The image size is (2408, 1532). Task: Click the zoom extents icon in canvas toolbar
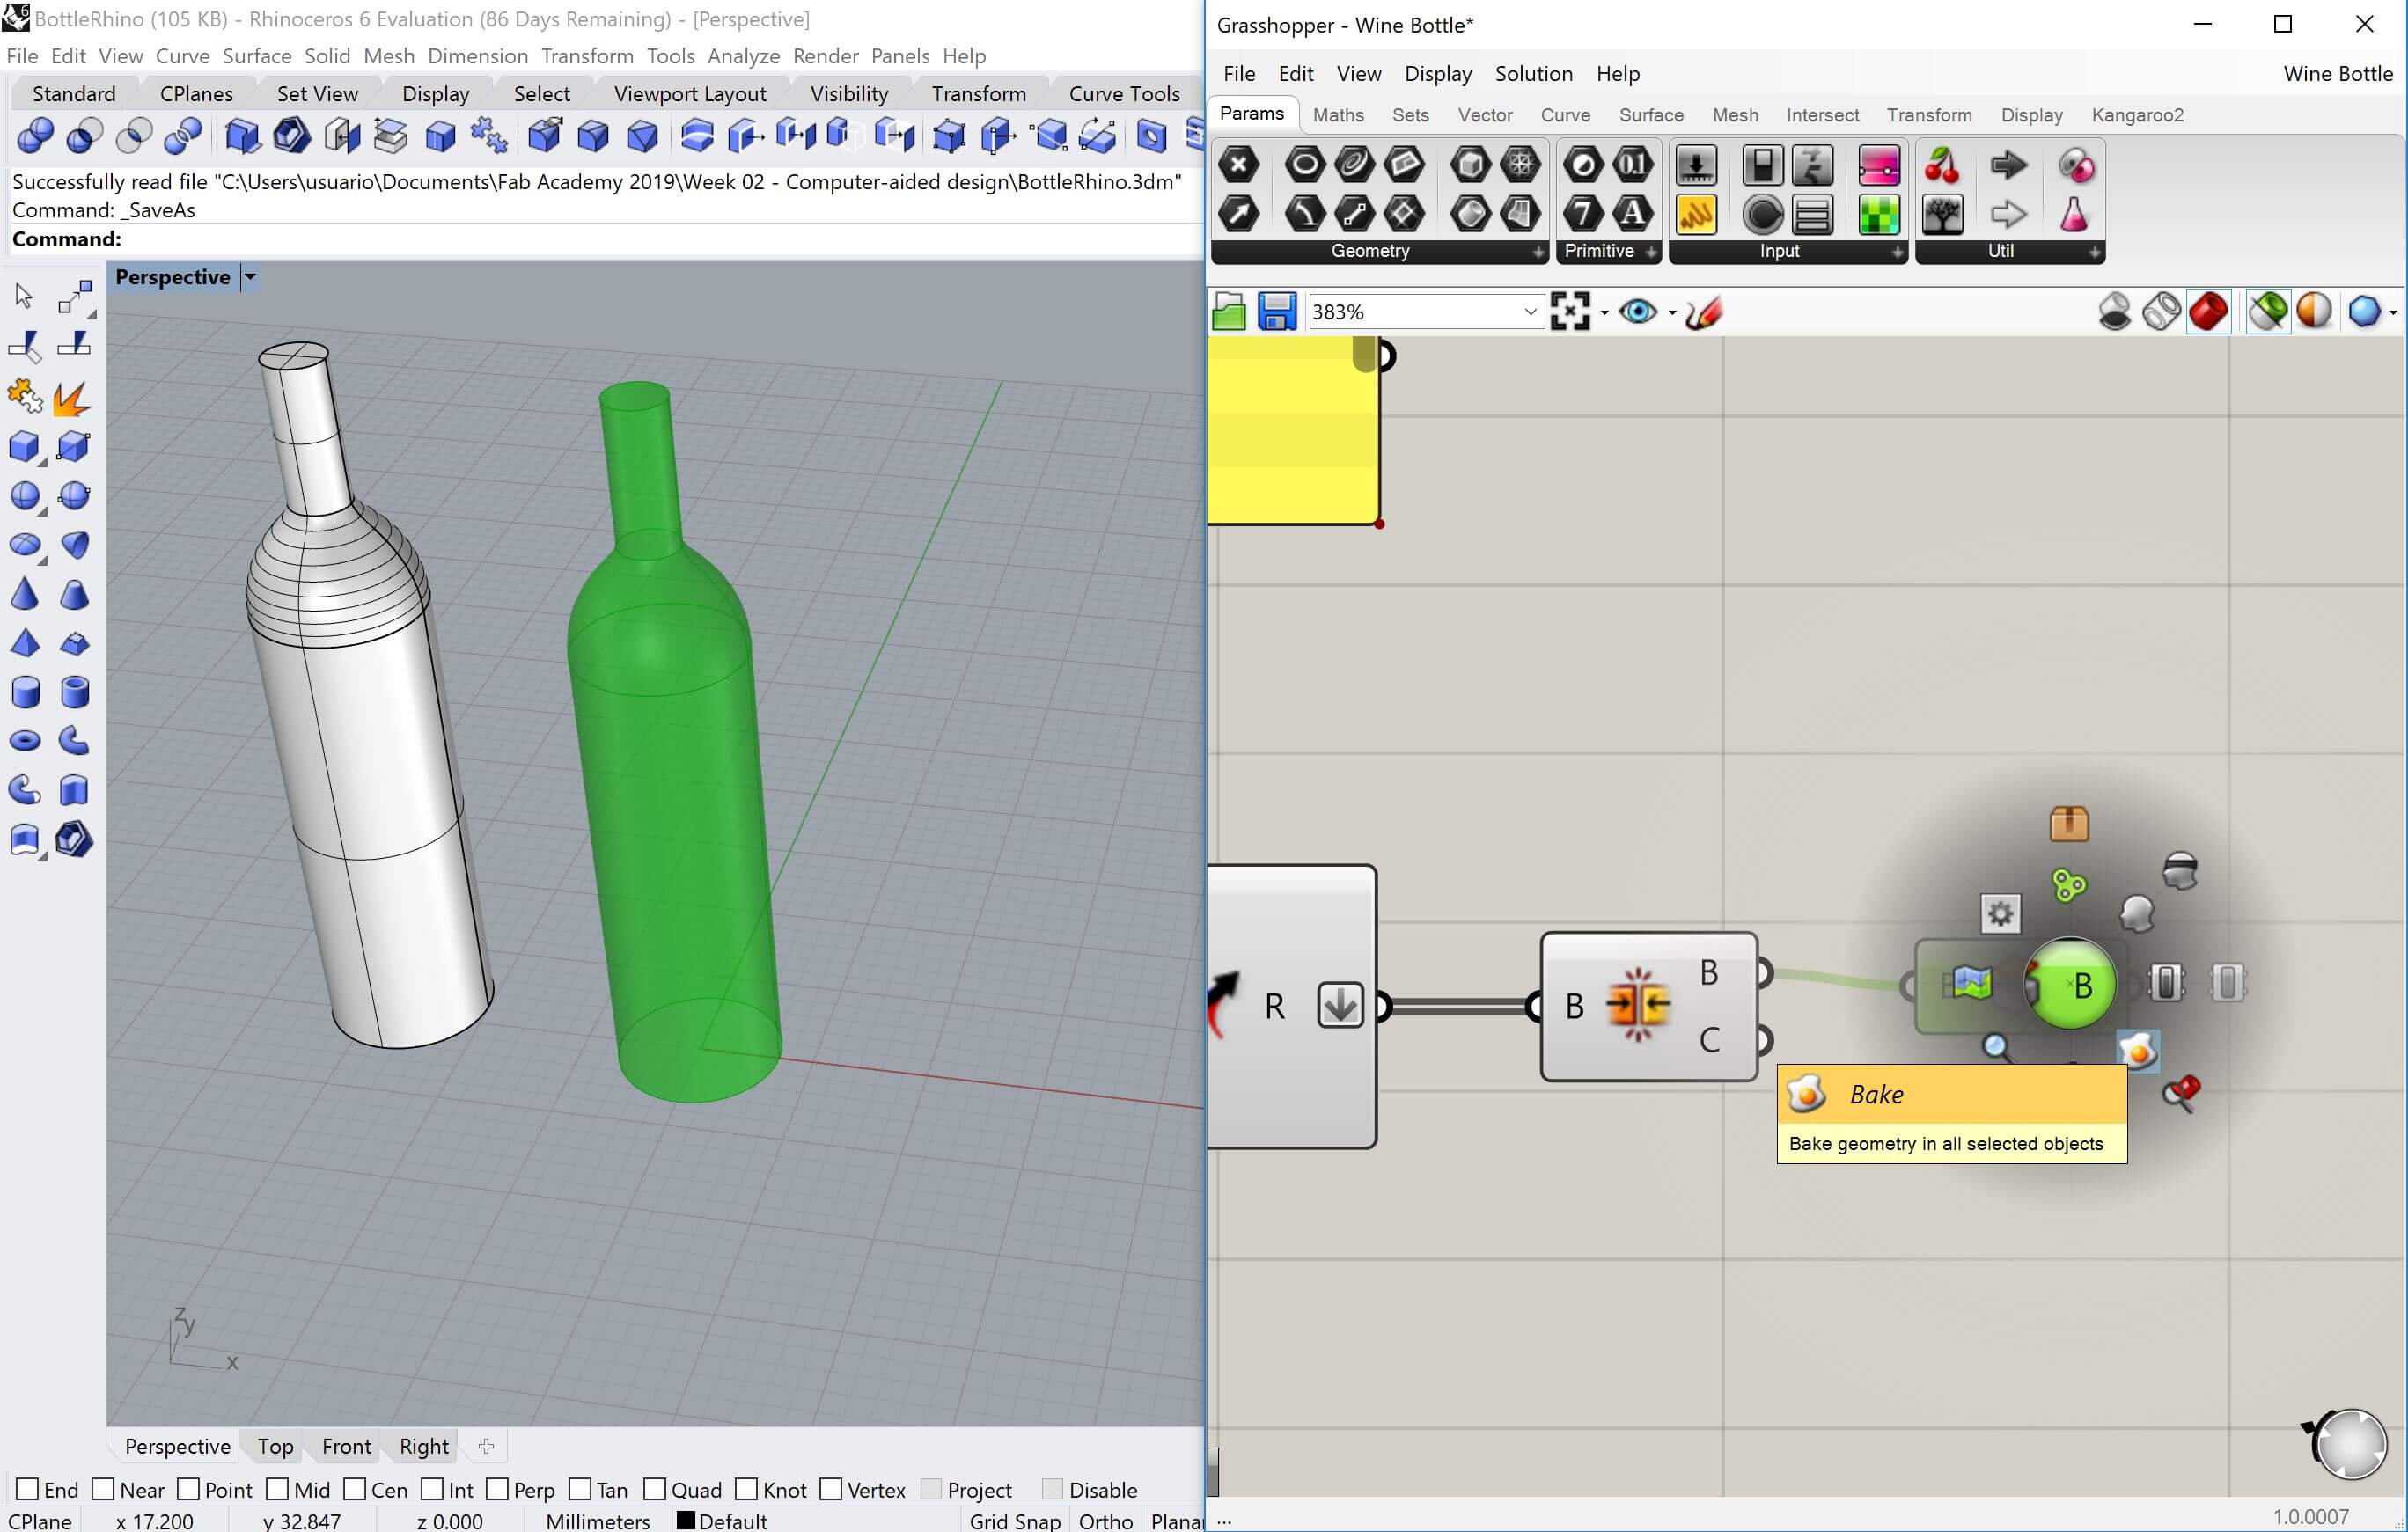click(x=1570, y=312)
